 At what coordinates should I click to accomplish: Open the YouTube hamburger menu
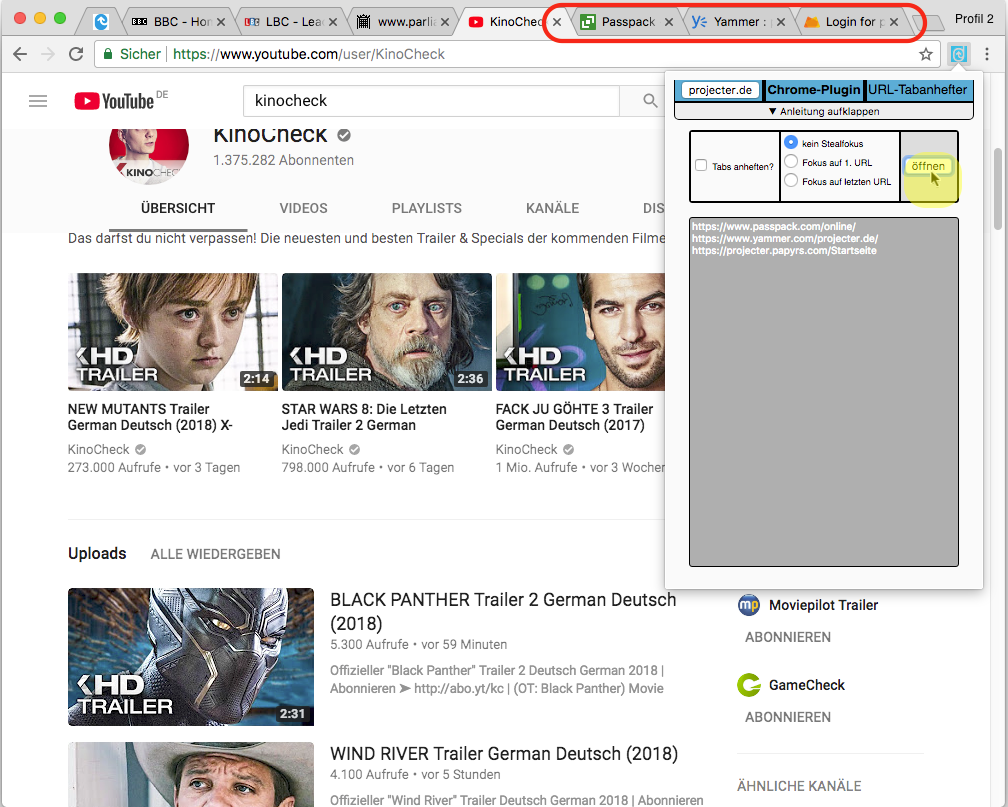(x=38, y=100)
